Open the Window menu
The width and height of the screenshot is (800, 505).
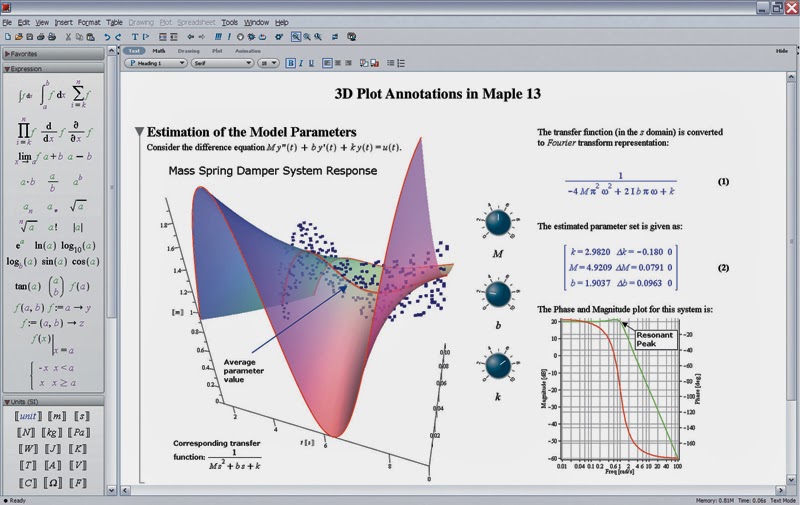click(256, 22)
